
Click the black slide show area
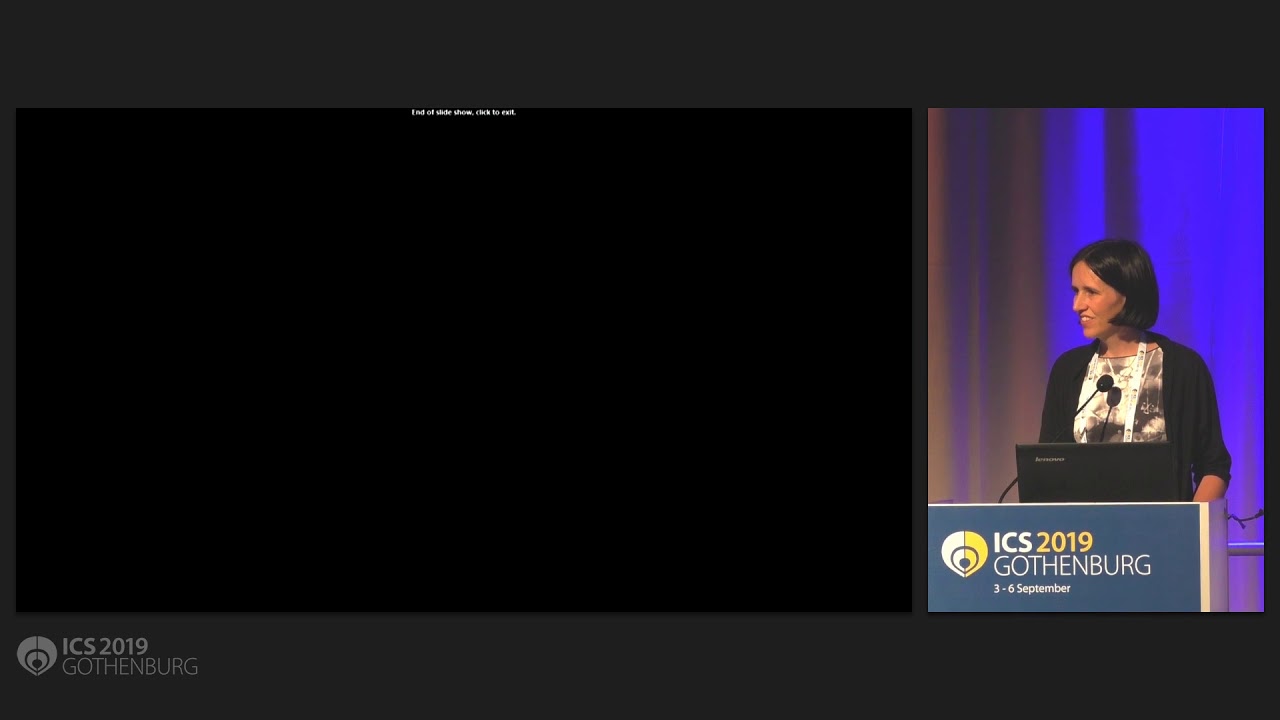(x=464, y=360)
